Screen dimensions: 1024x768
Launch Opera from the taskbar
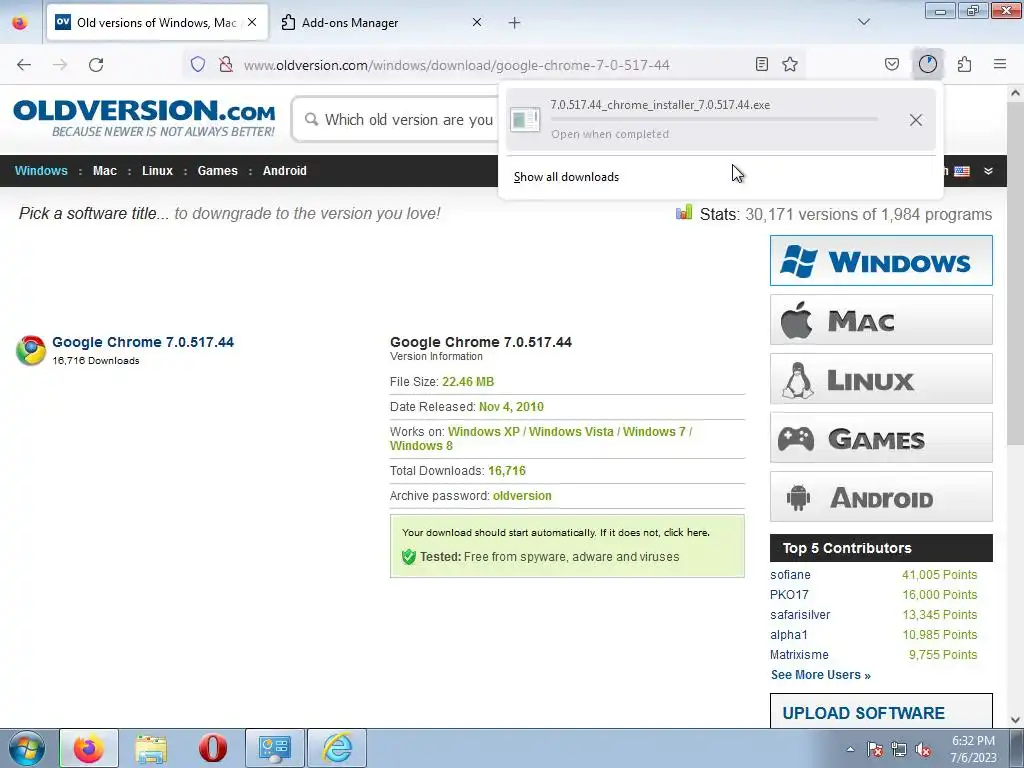coord(213,748)
